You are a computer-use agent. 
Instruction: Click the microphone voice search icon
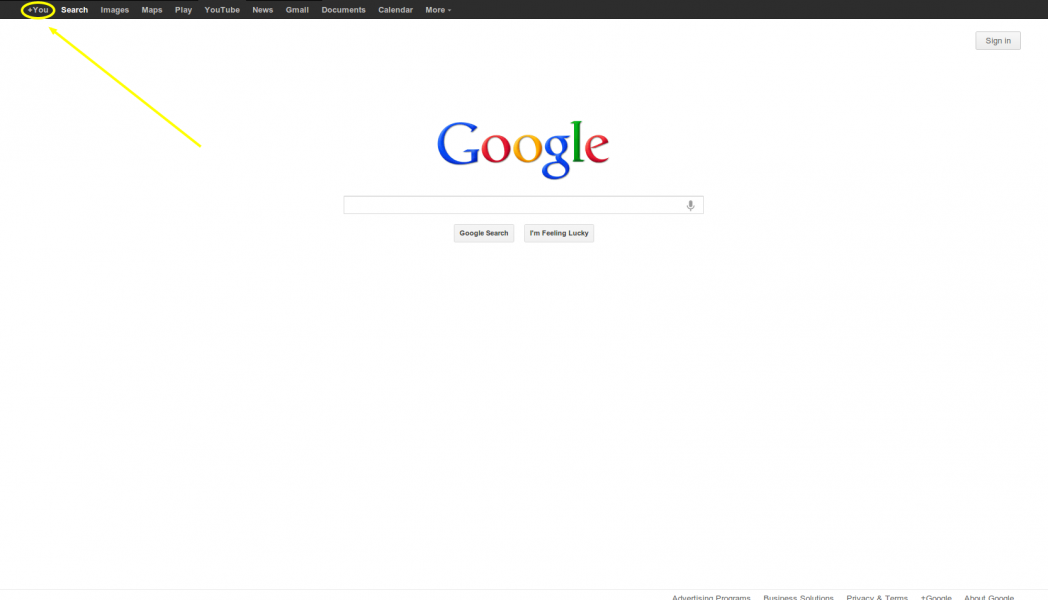click(x=690, y=205)
